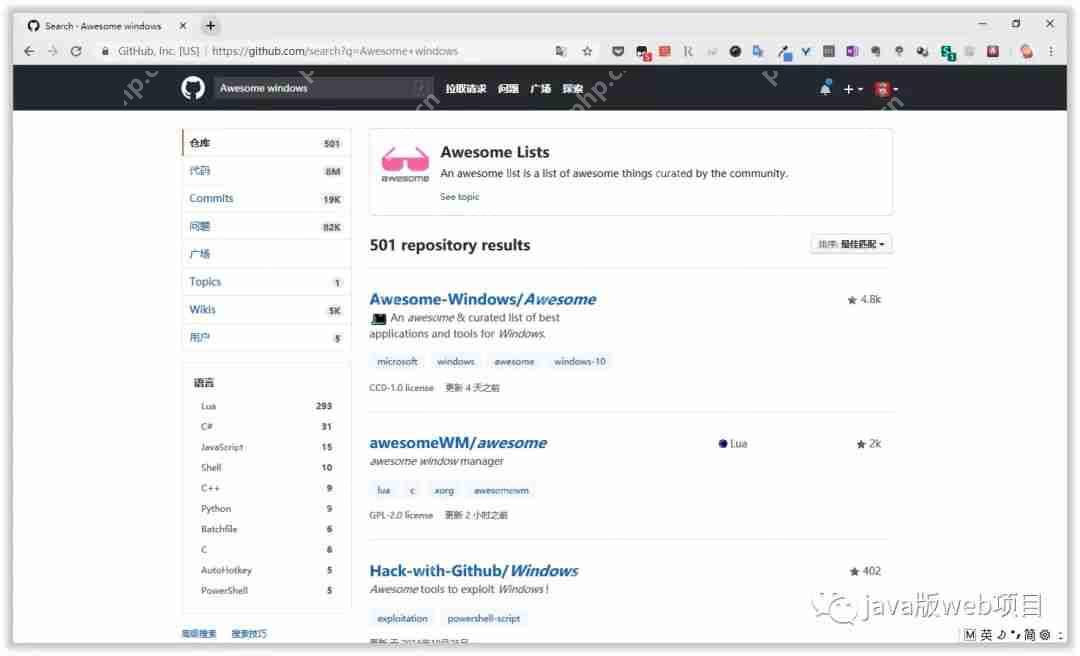Go back to the previous page

point(29,51)
